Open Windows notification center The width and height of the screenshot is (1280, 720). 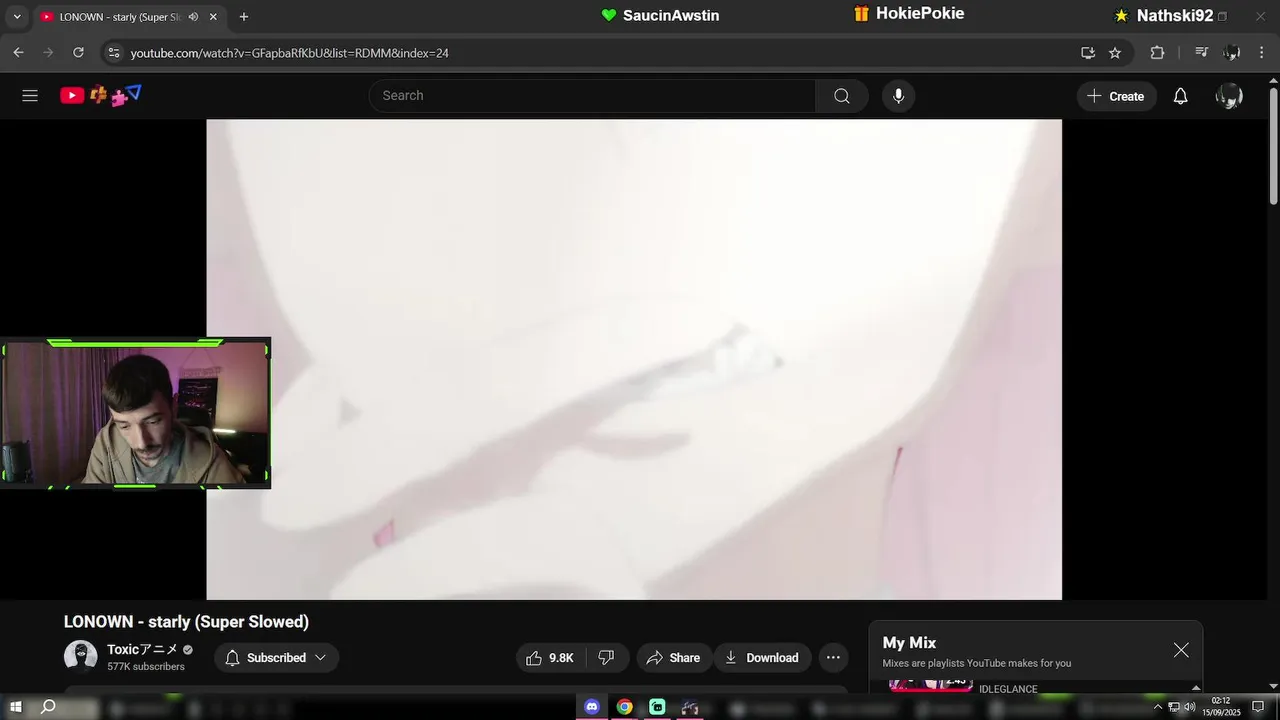(1258, 707)
